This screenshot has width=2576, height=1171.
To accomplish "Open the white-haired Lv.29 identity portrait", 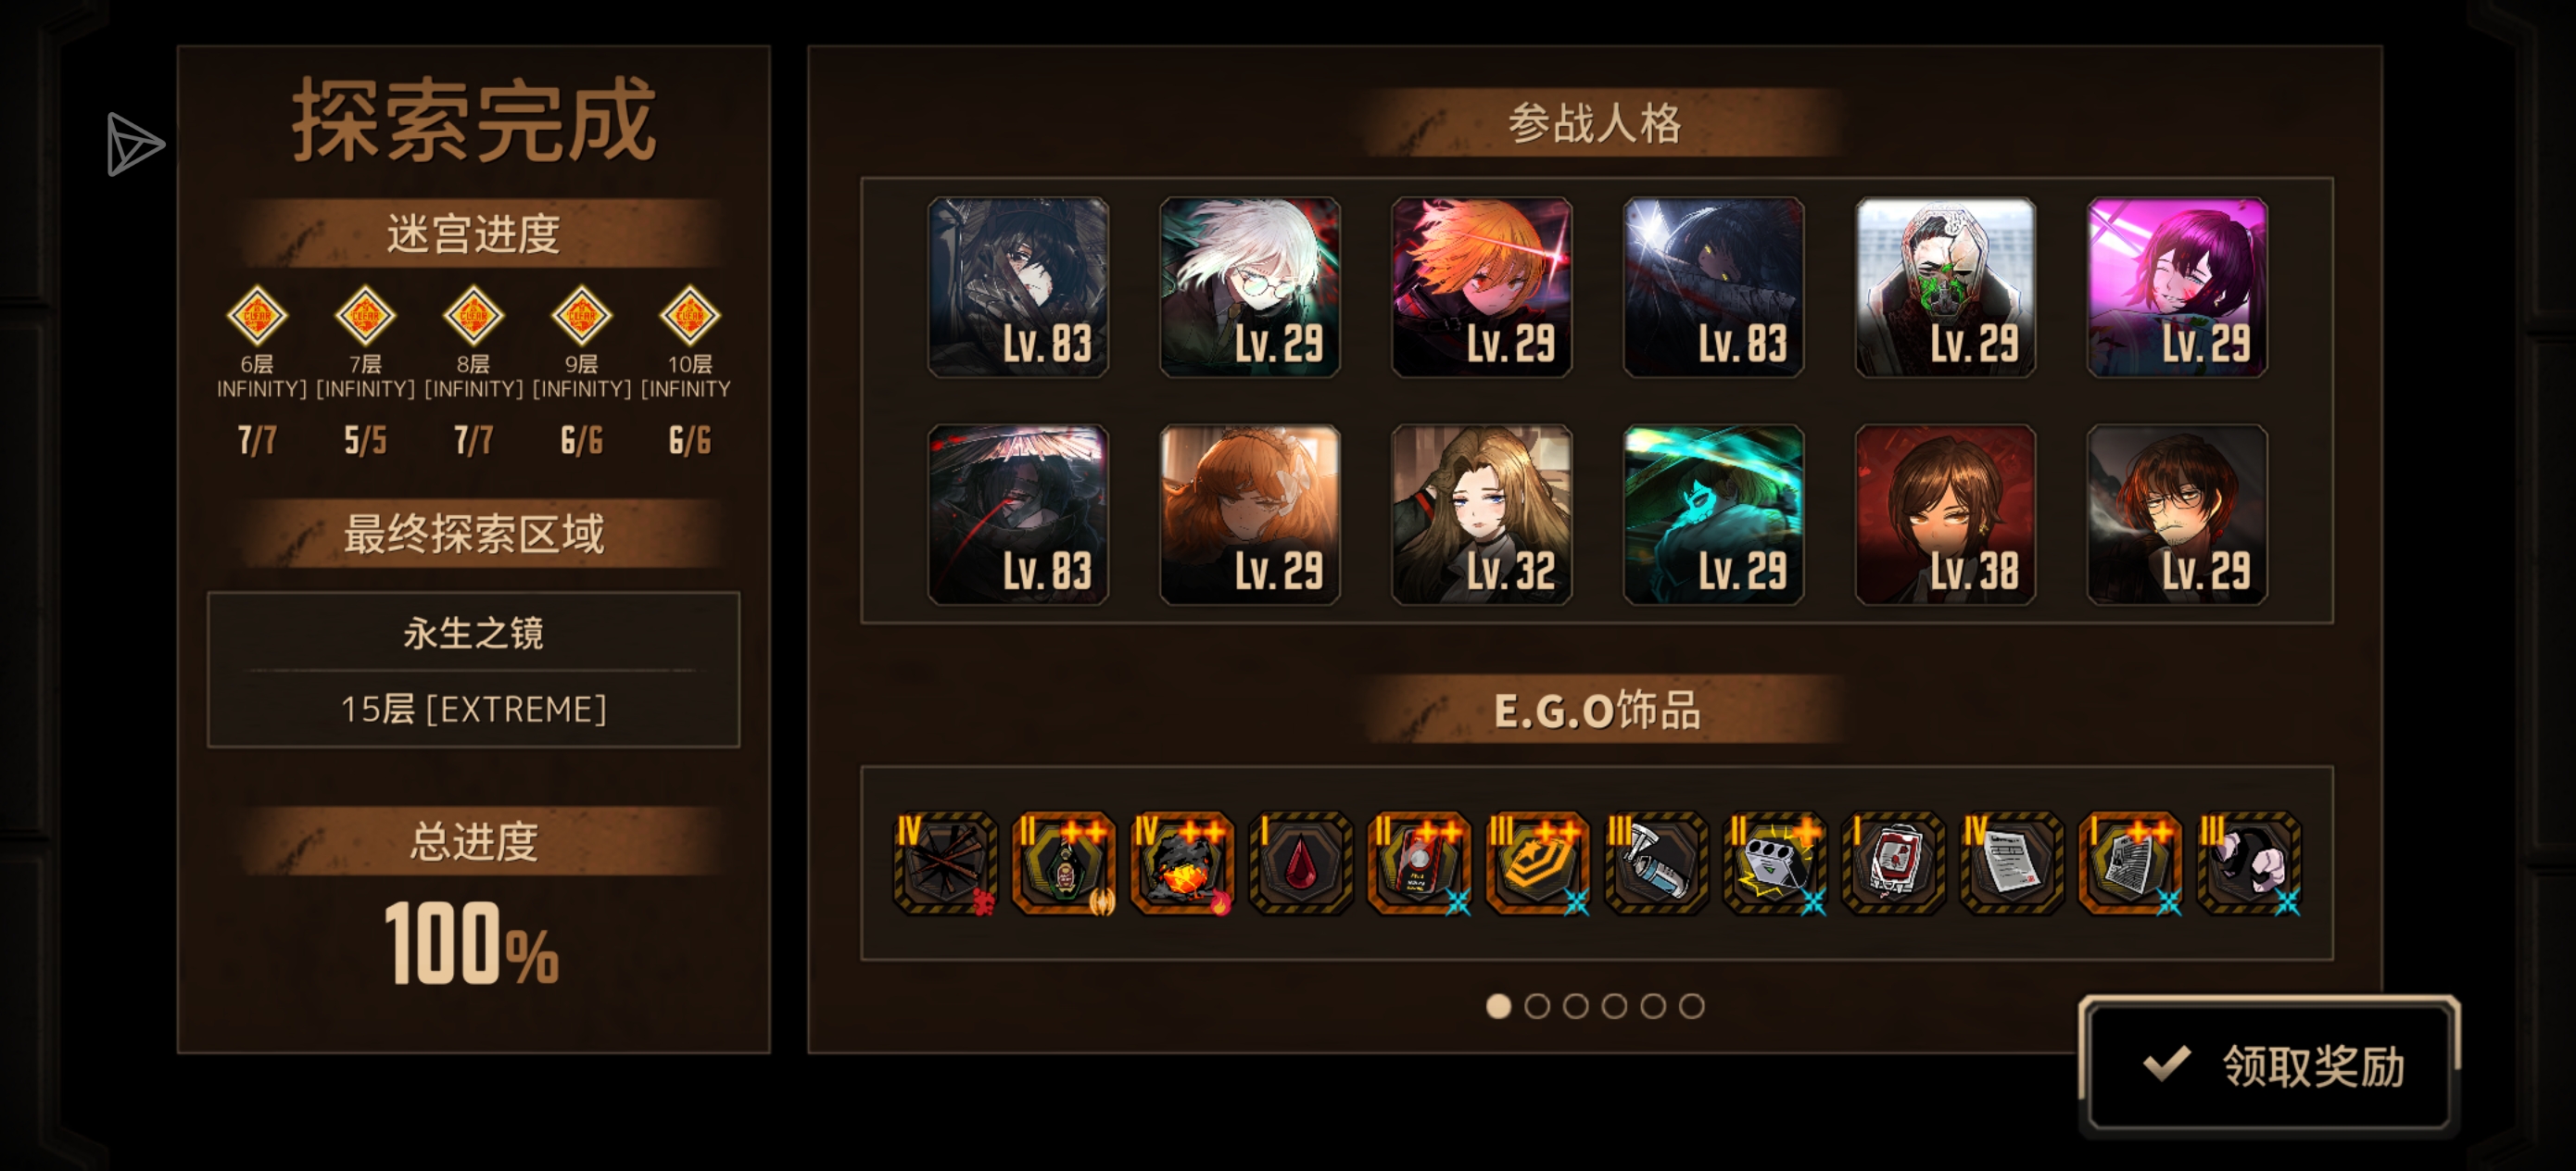I will (1250, 287).
